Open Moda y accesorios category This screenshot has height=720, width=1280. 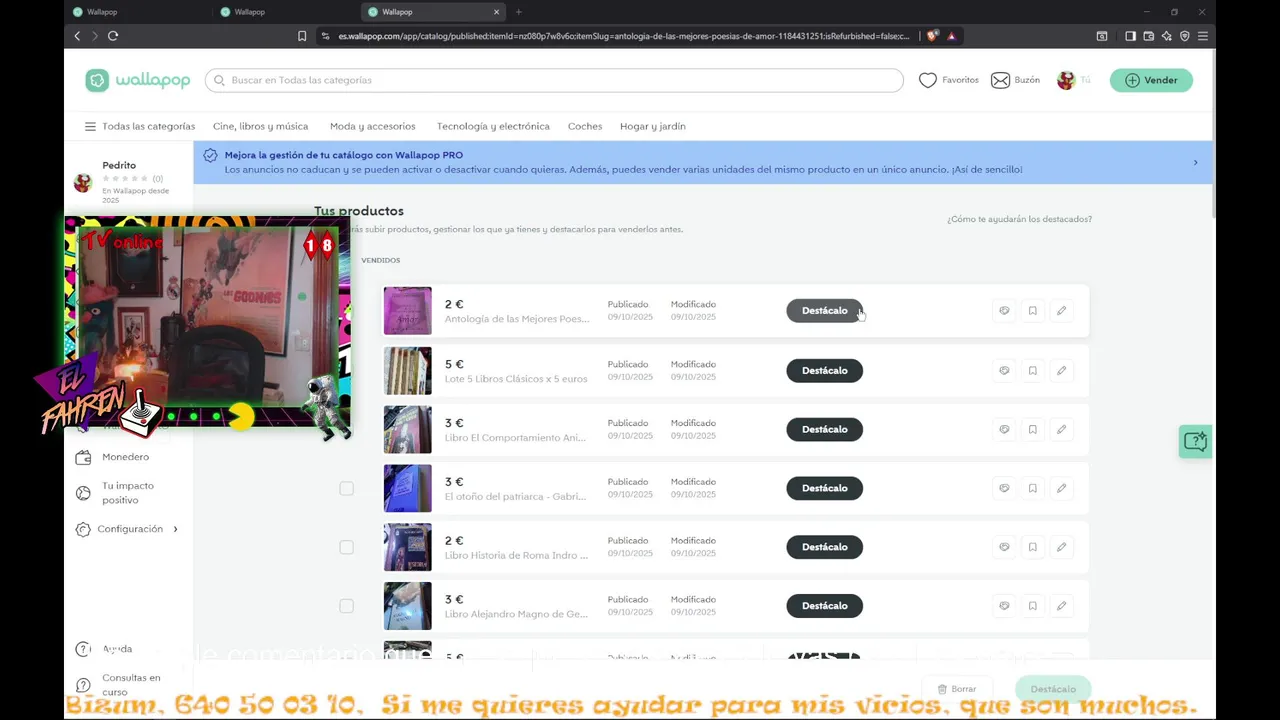coord(372,127)
